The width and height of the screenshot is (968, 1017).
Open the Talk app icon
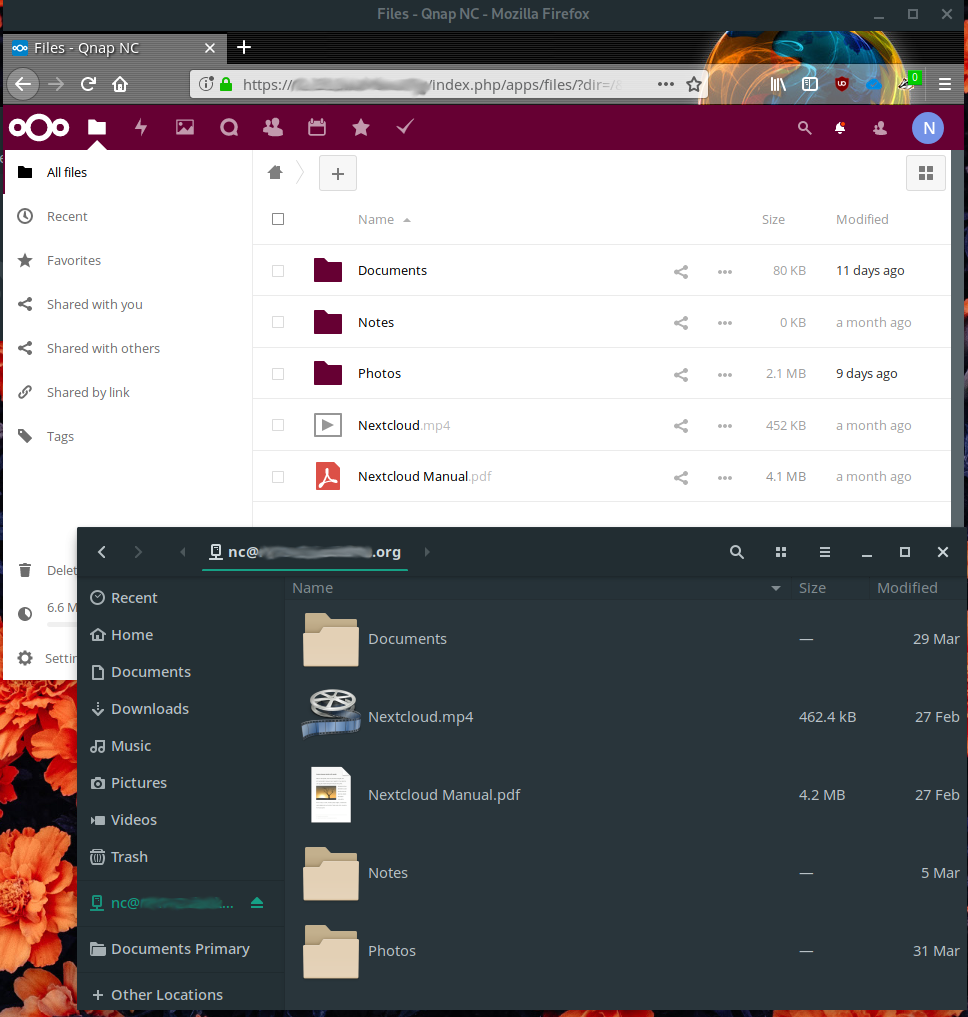click(229, 127)
